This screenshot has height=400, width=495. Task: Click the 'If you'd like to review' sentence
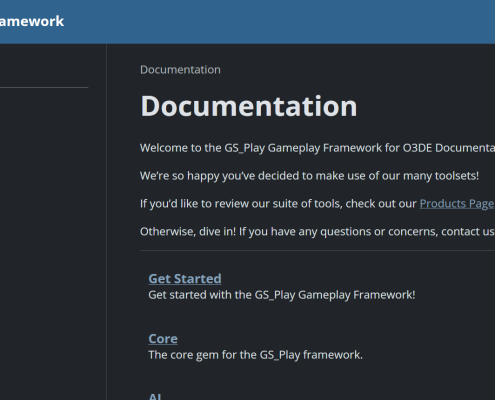coord(317,204)
